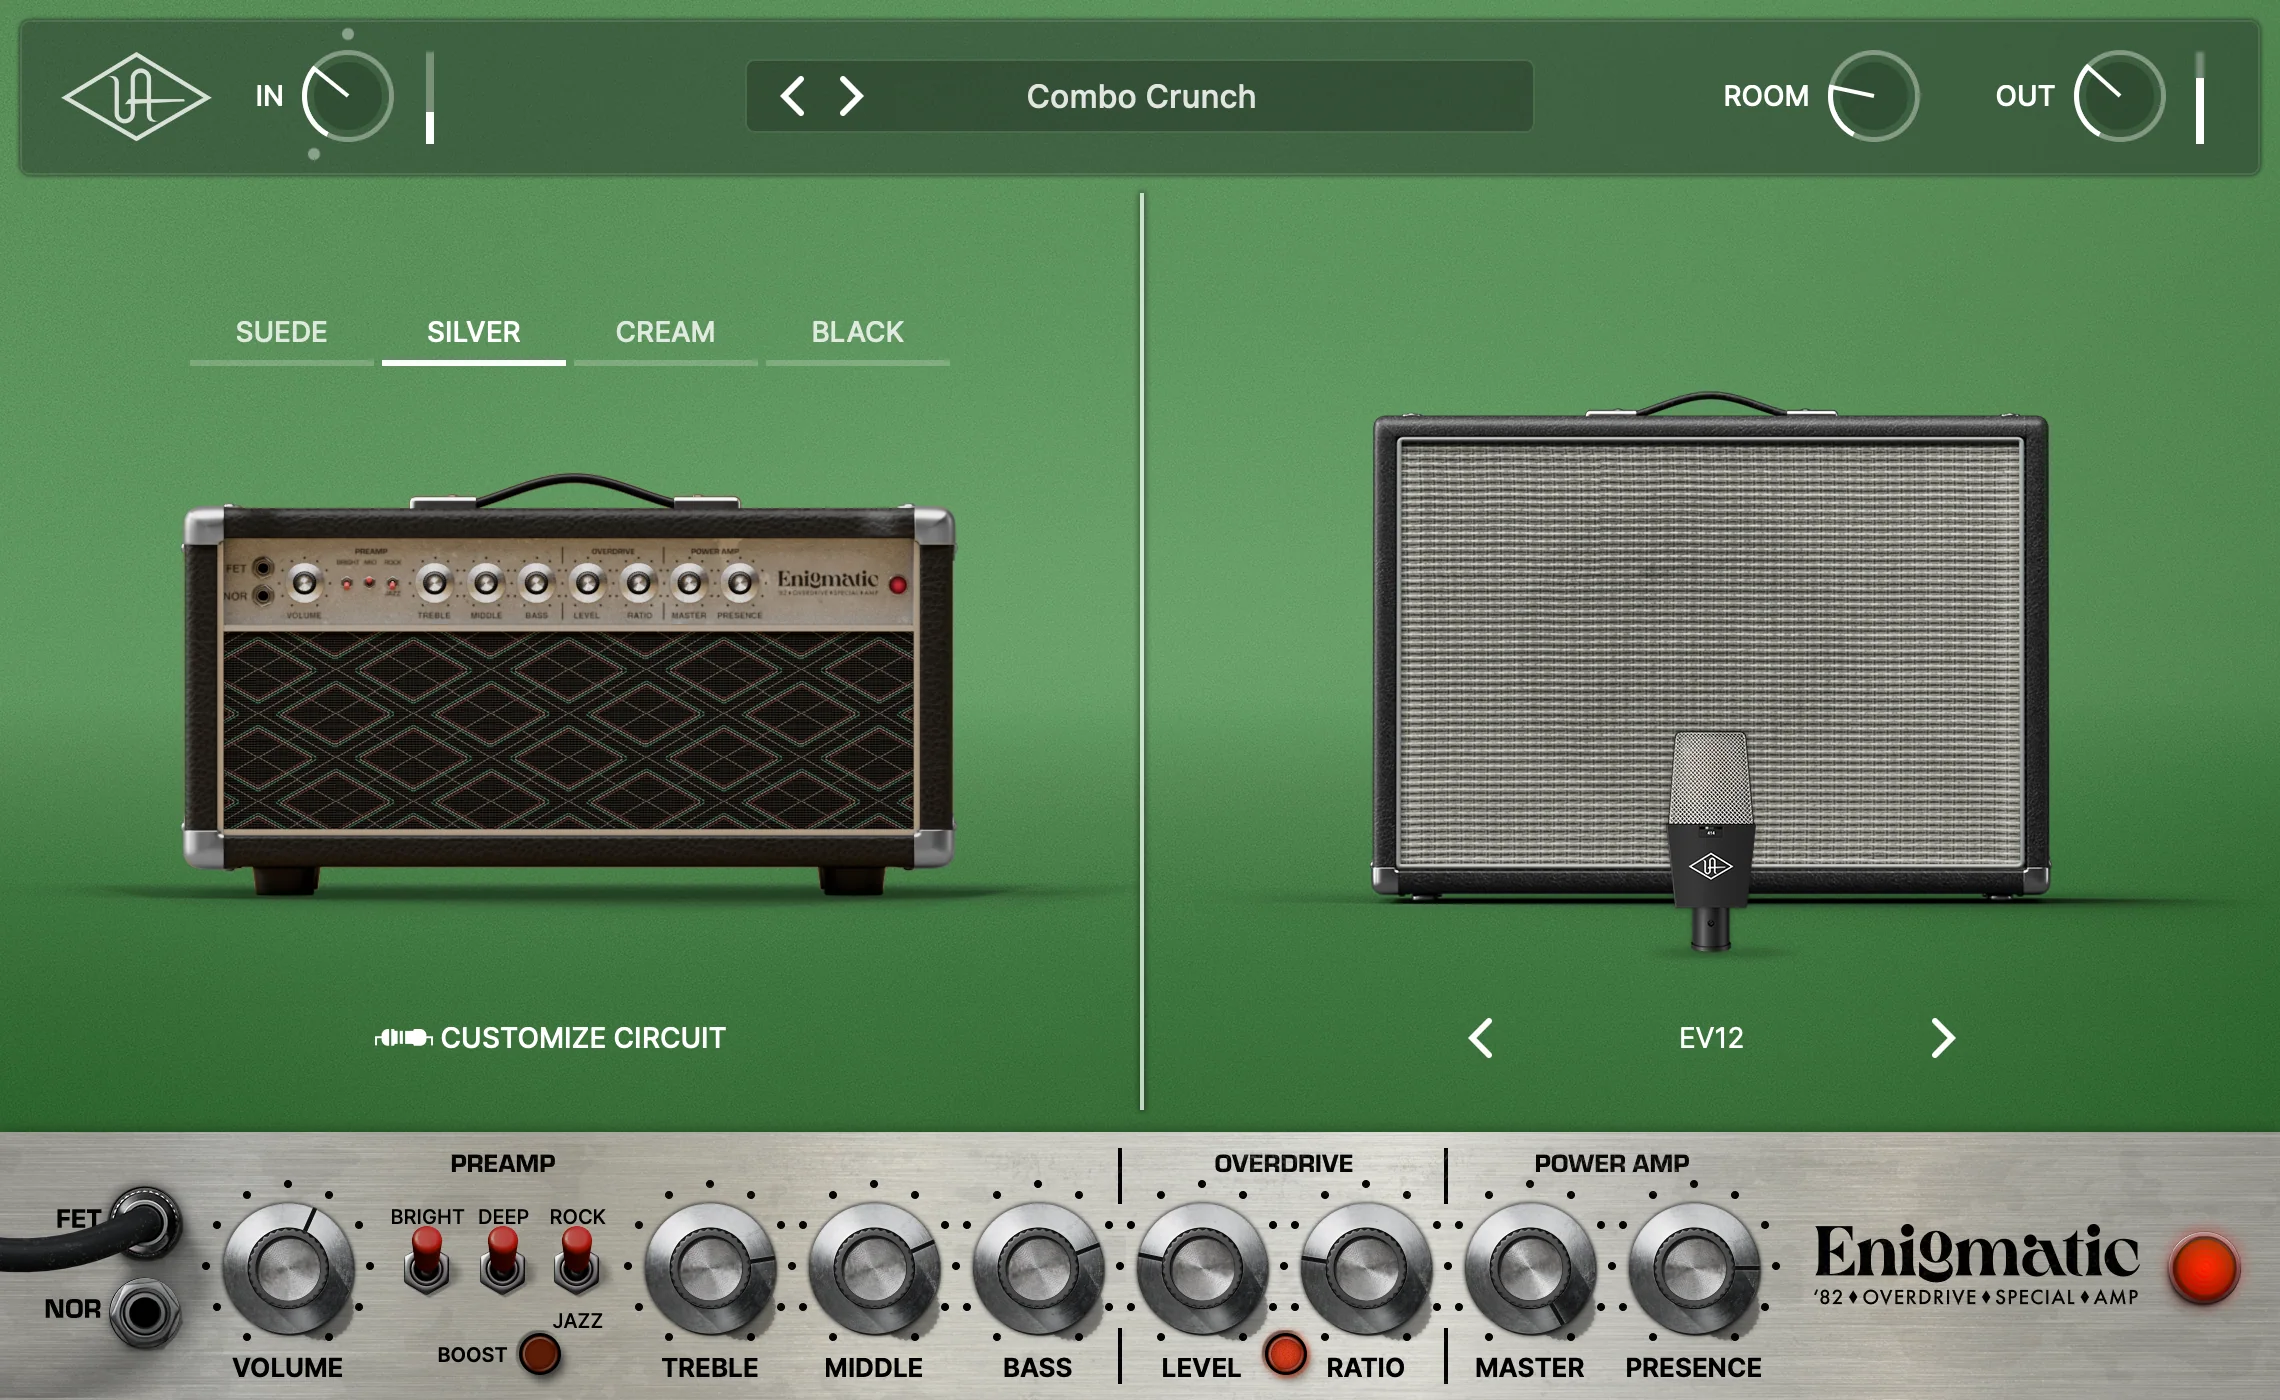Image resolution: width=2280 pixels, height=1400 pixels.
Task: Click the MIDDLE knob
Action: coord(874,1269)
